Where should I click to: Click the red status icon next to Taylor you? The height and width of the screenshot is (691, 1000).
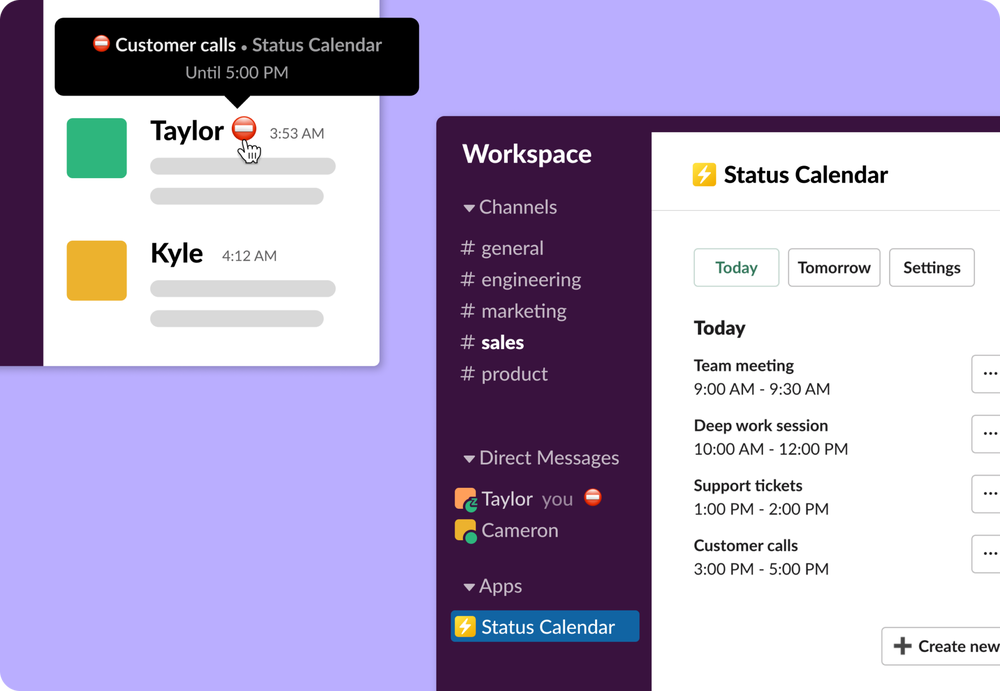[593, 497]
